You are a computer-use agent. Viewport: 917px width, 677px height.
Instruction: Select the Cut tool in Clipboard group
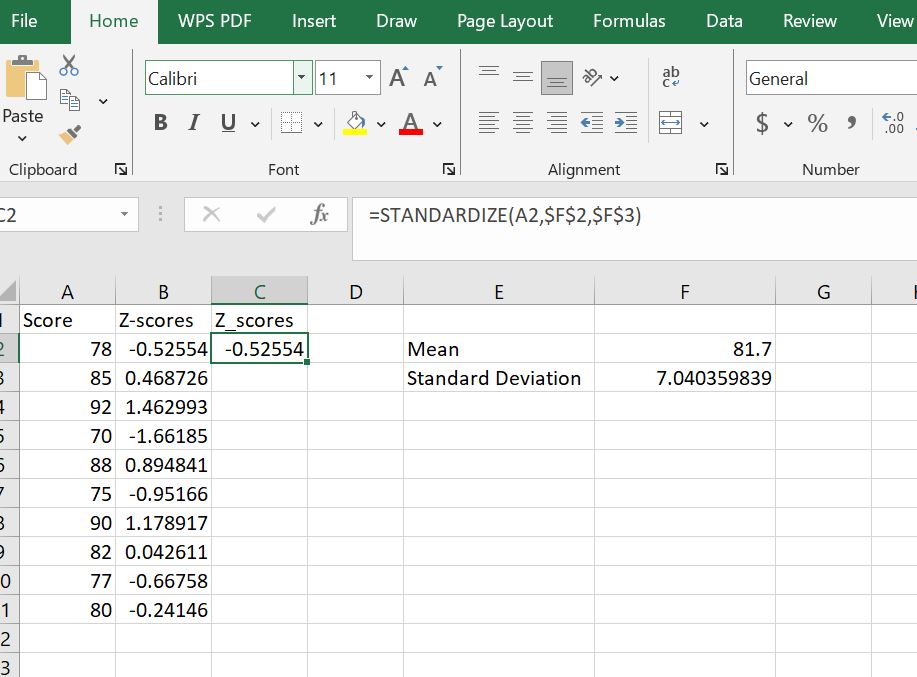(x=68, y=64)
